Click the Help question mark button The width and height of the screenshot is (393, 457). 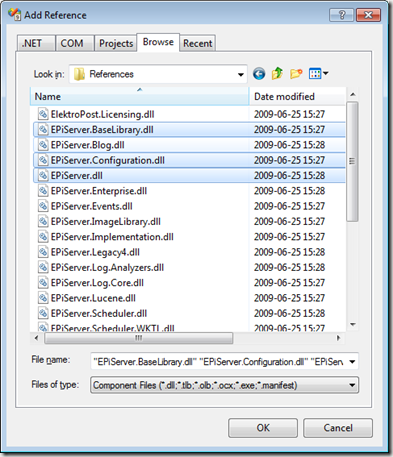click(341, 15)
